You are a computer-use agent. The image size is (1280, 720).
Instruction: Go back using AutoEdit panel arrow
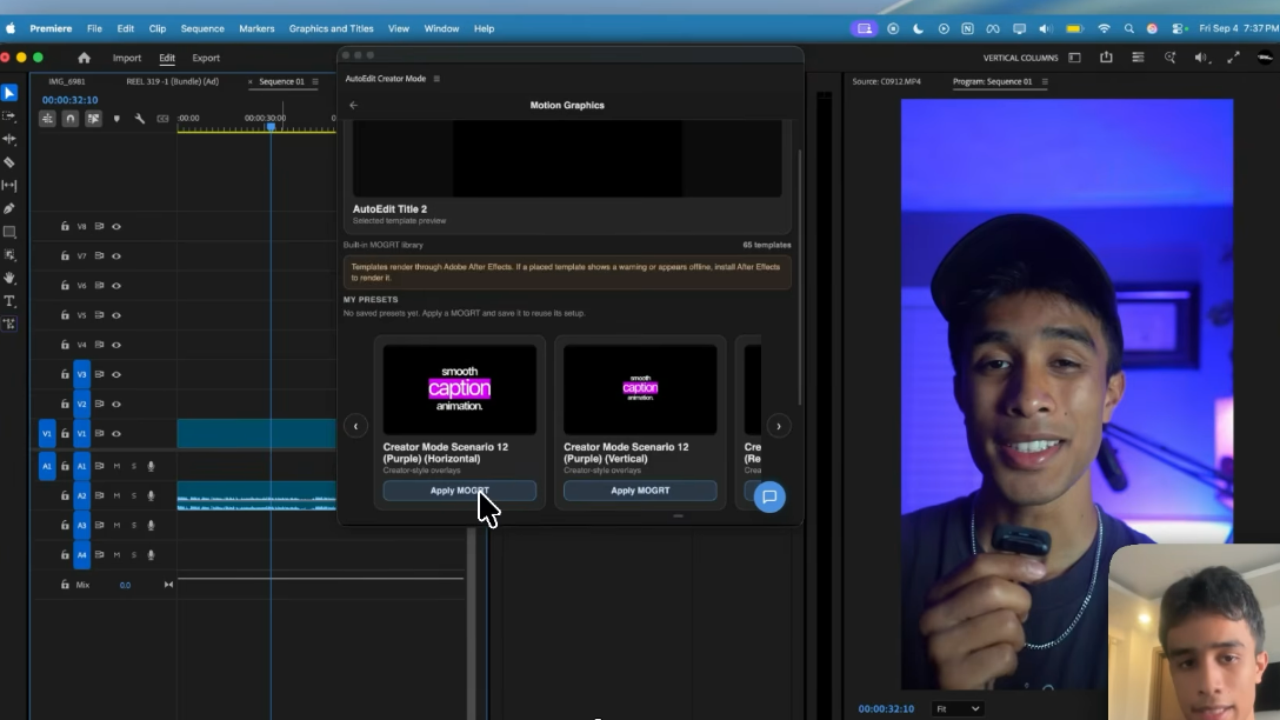353,105
